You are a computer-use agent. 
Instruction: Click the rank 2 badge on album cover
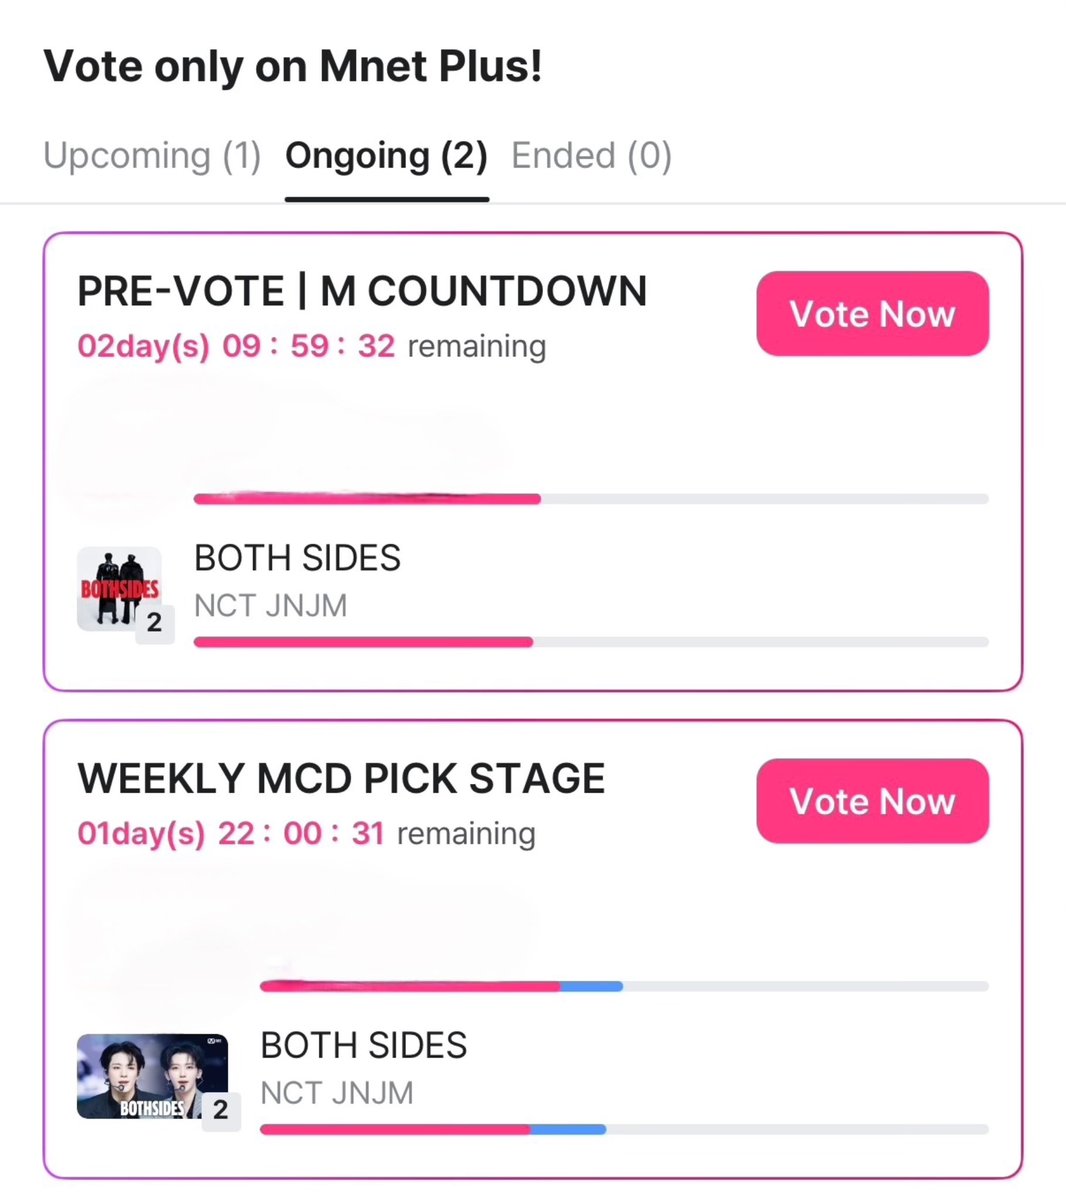coord(155,623)
